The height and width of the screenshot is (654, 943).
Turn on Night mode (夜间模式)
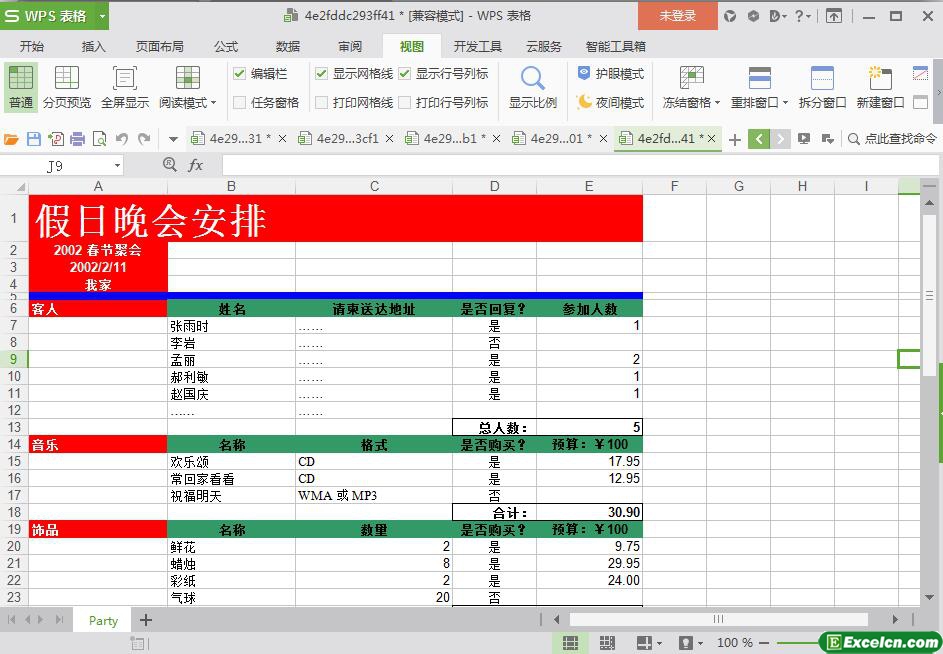(x=610, y=102)
